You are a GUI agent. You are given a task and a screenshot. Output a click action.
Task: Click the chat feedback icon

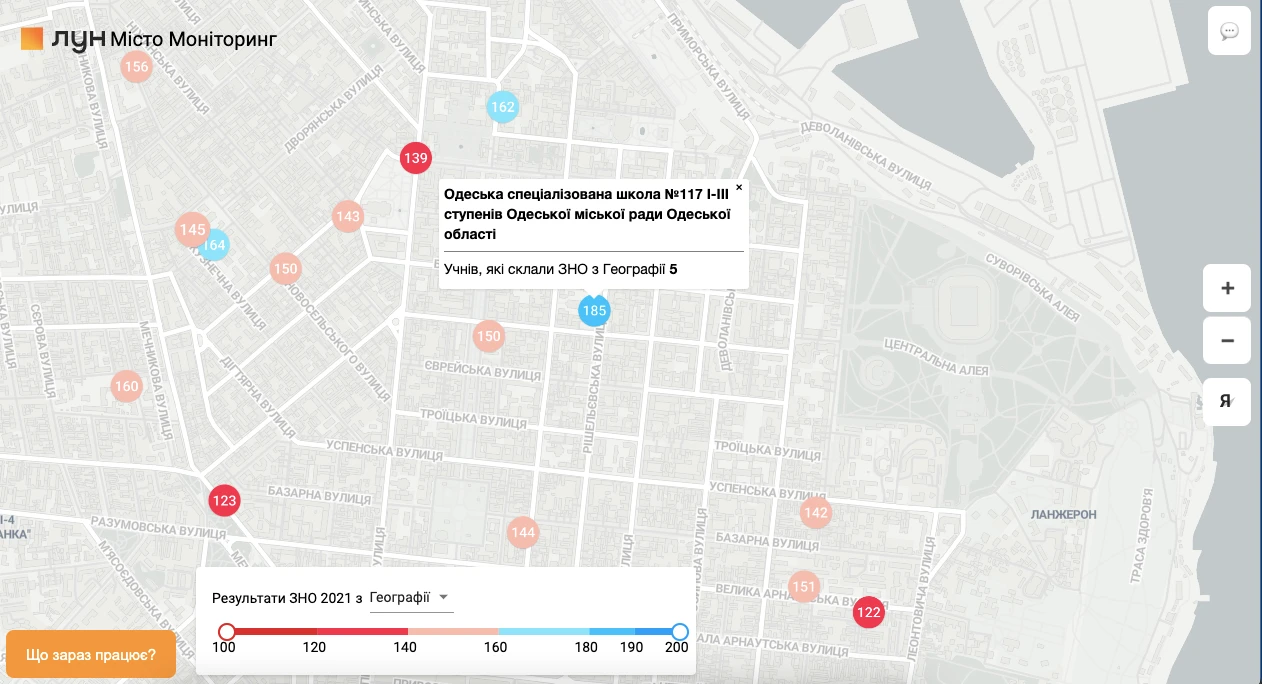[1229, 31]
